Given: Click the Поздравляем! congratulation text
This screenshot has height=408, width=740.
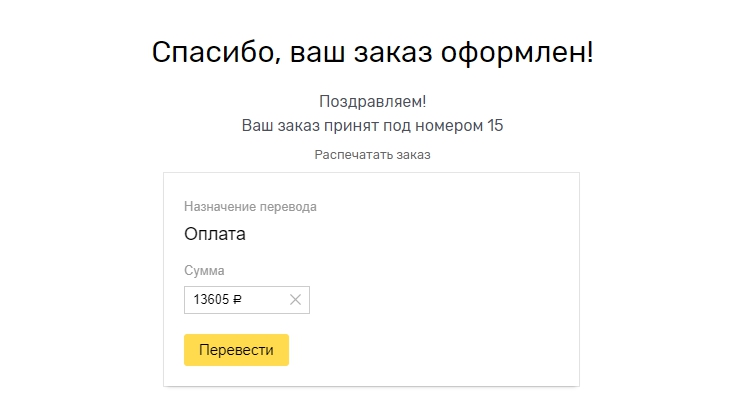Looking at the screenshot, I should click(372, 102).
